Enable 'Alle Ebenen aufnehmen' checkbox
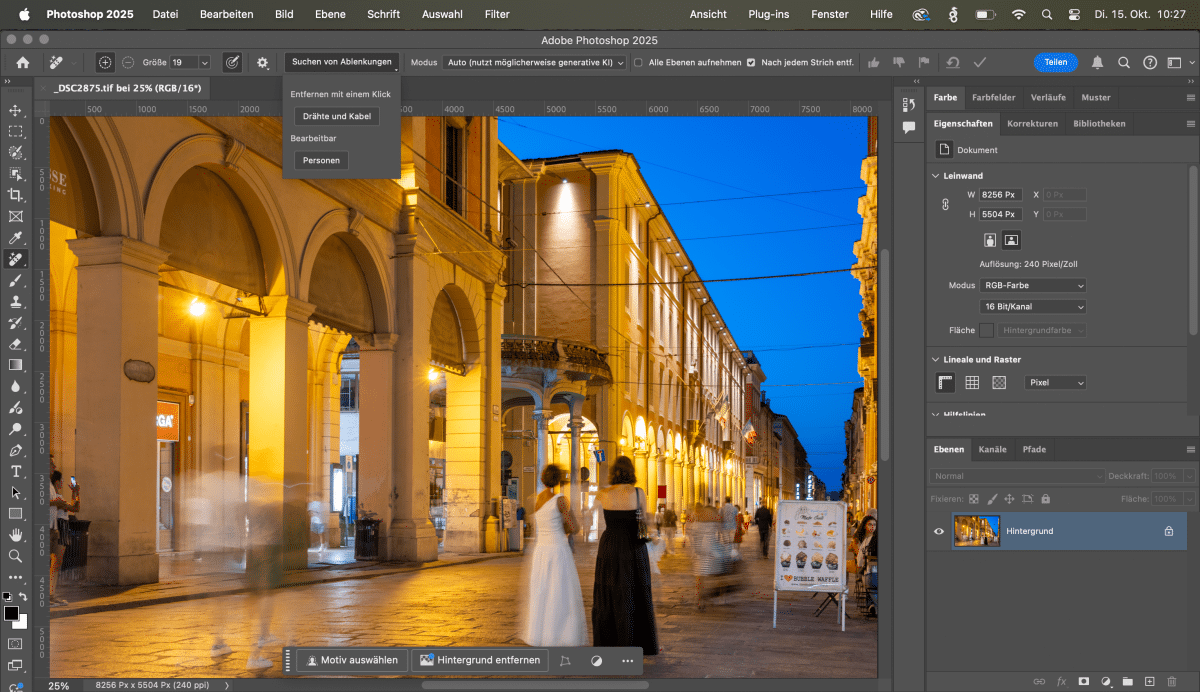The image size is (1200, 692). pos(638,62)
